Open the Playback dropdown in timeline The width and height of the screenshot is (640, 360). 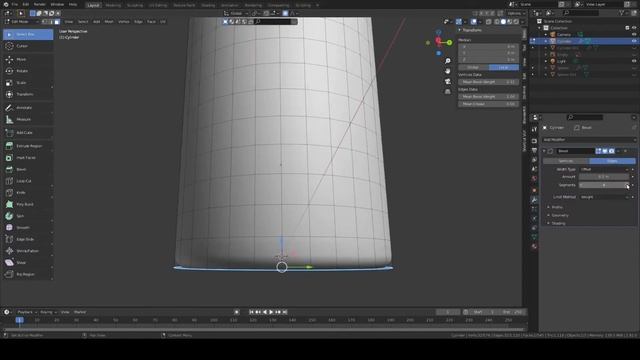[x=27, y=312]
